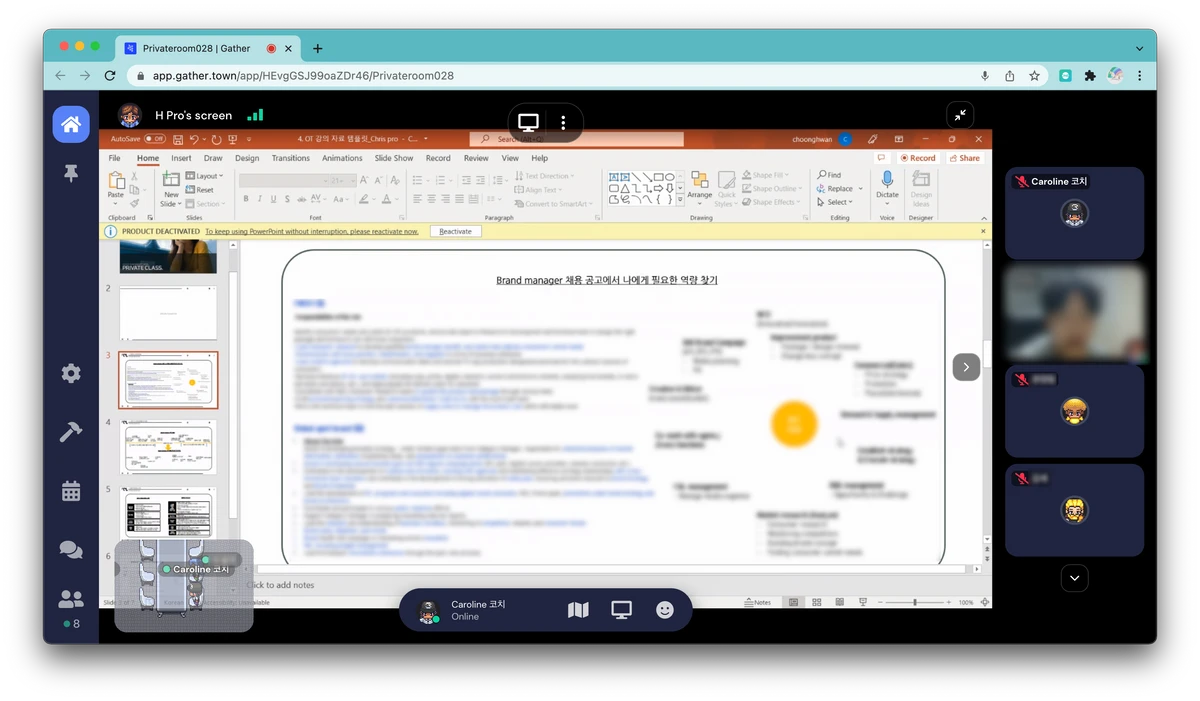Click the Underline formatting button
Screen dimensions: 1200x701
point(272,199)
